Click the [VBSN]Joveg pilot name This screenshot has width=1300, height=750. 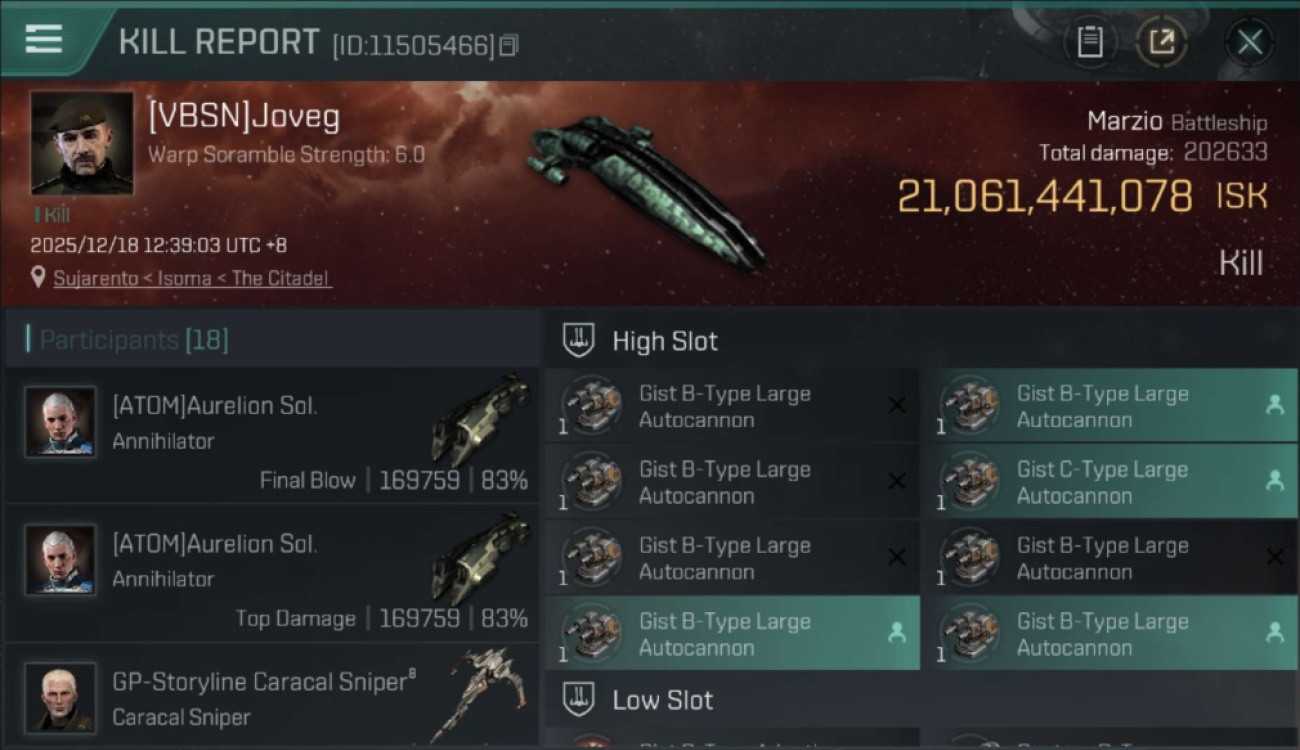(243, 117)
